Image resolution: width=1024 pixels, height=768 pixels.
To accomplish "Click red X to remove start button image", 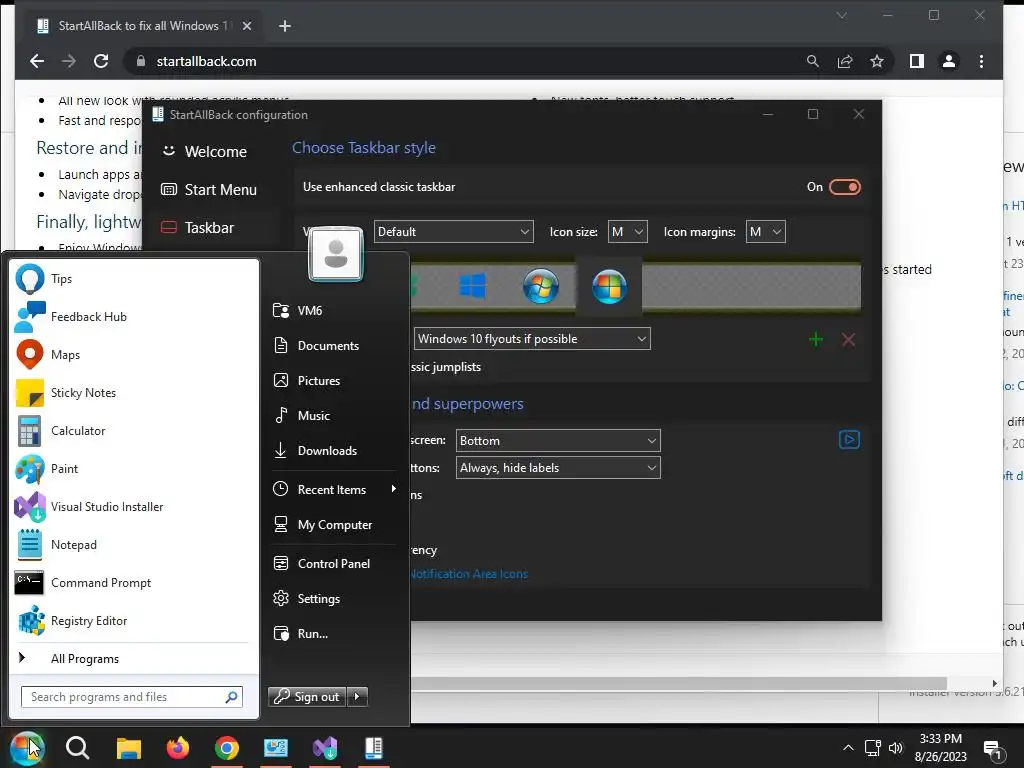I will point(848,340).
